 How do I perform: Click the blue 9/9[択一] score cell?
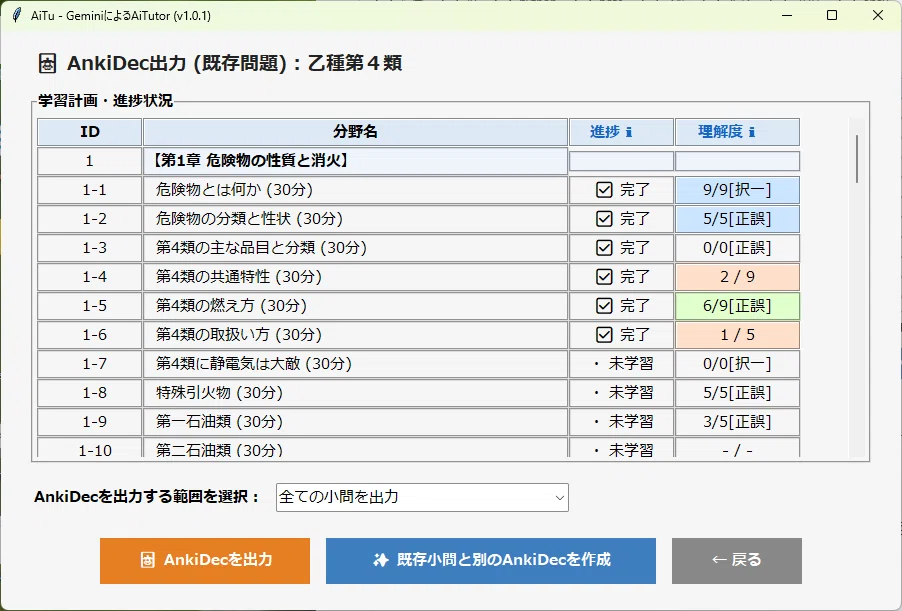click(737, 190)
